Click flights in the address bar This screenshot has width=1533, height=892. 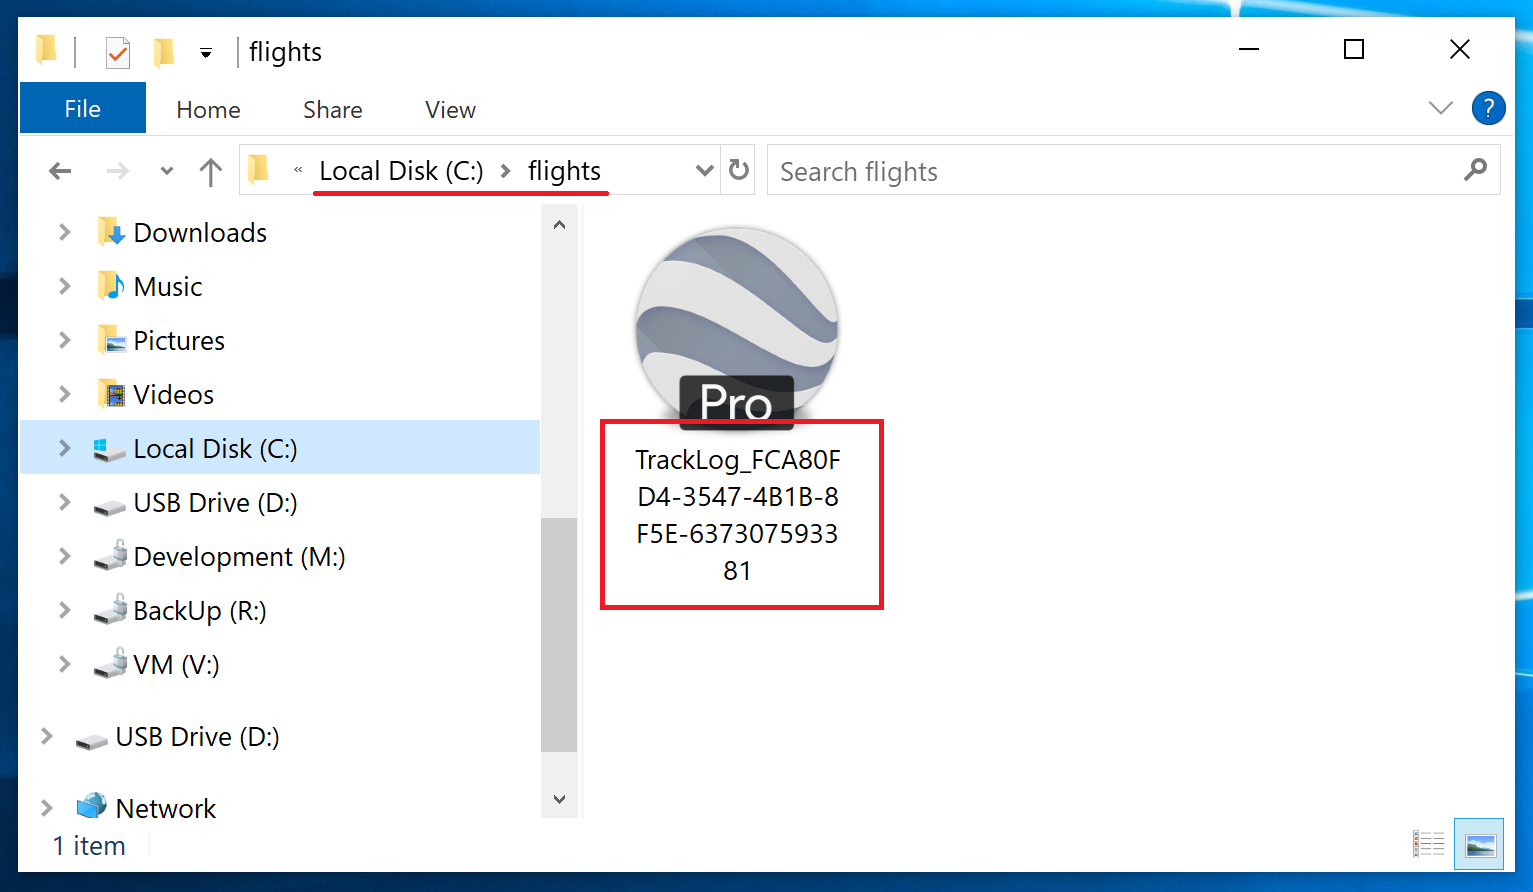click(564, 171)
